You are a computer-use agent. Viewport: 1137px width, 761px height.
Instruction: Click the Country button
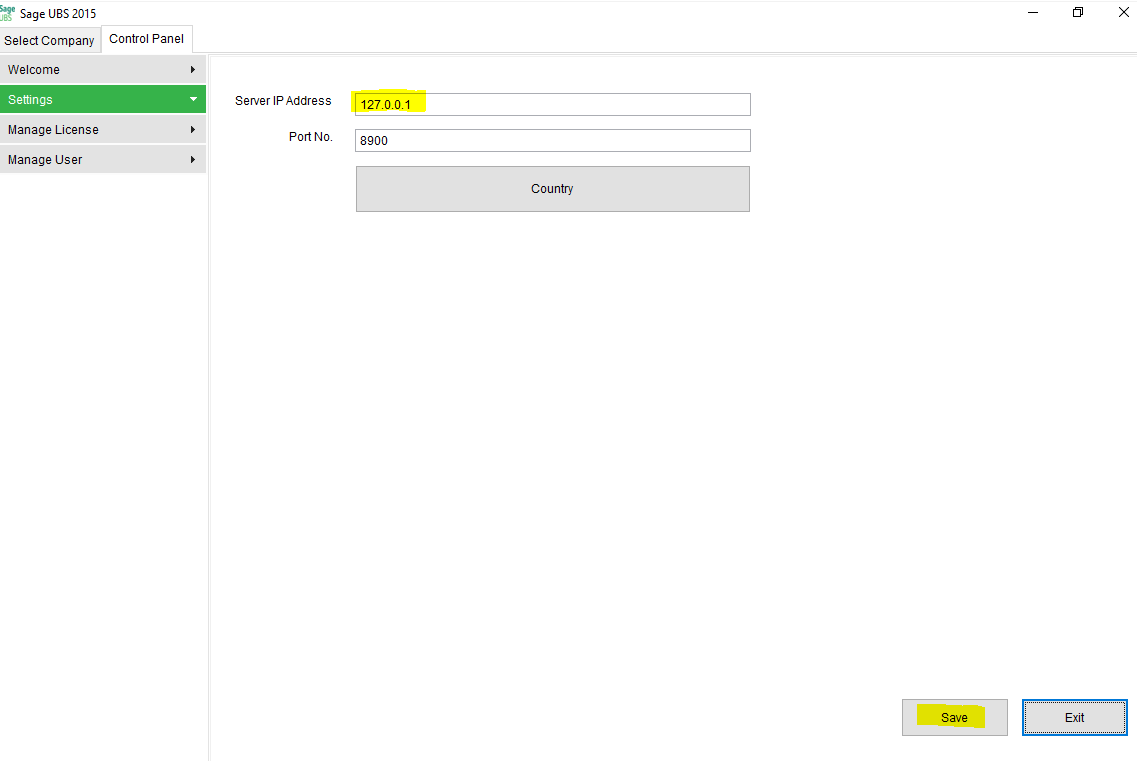pos(553,189)
